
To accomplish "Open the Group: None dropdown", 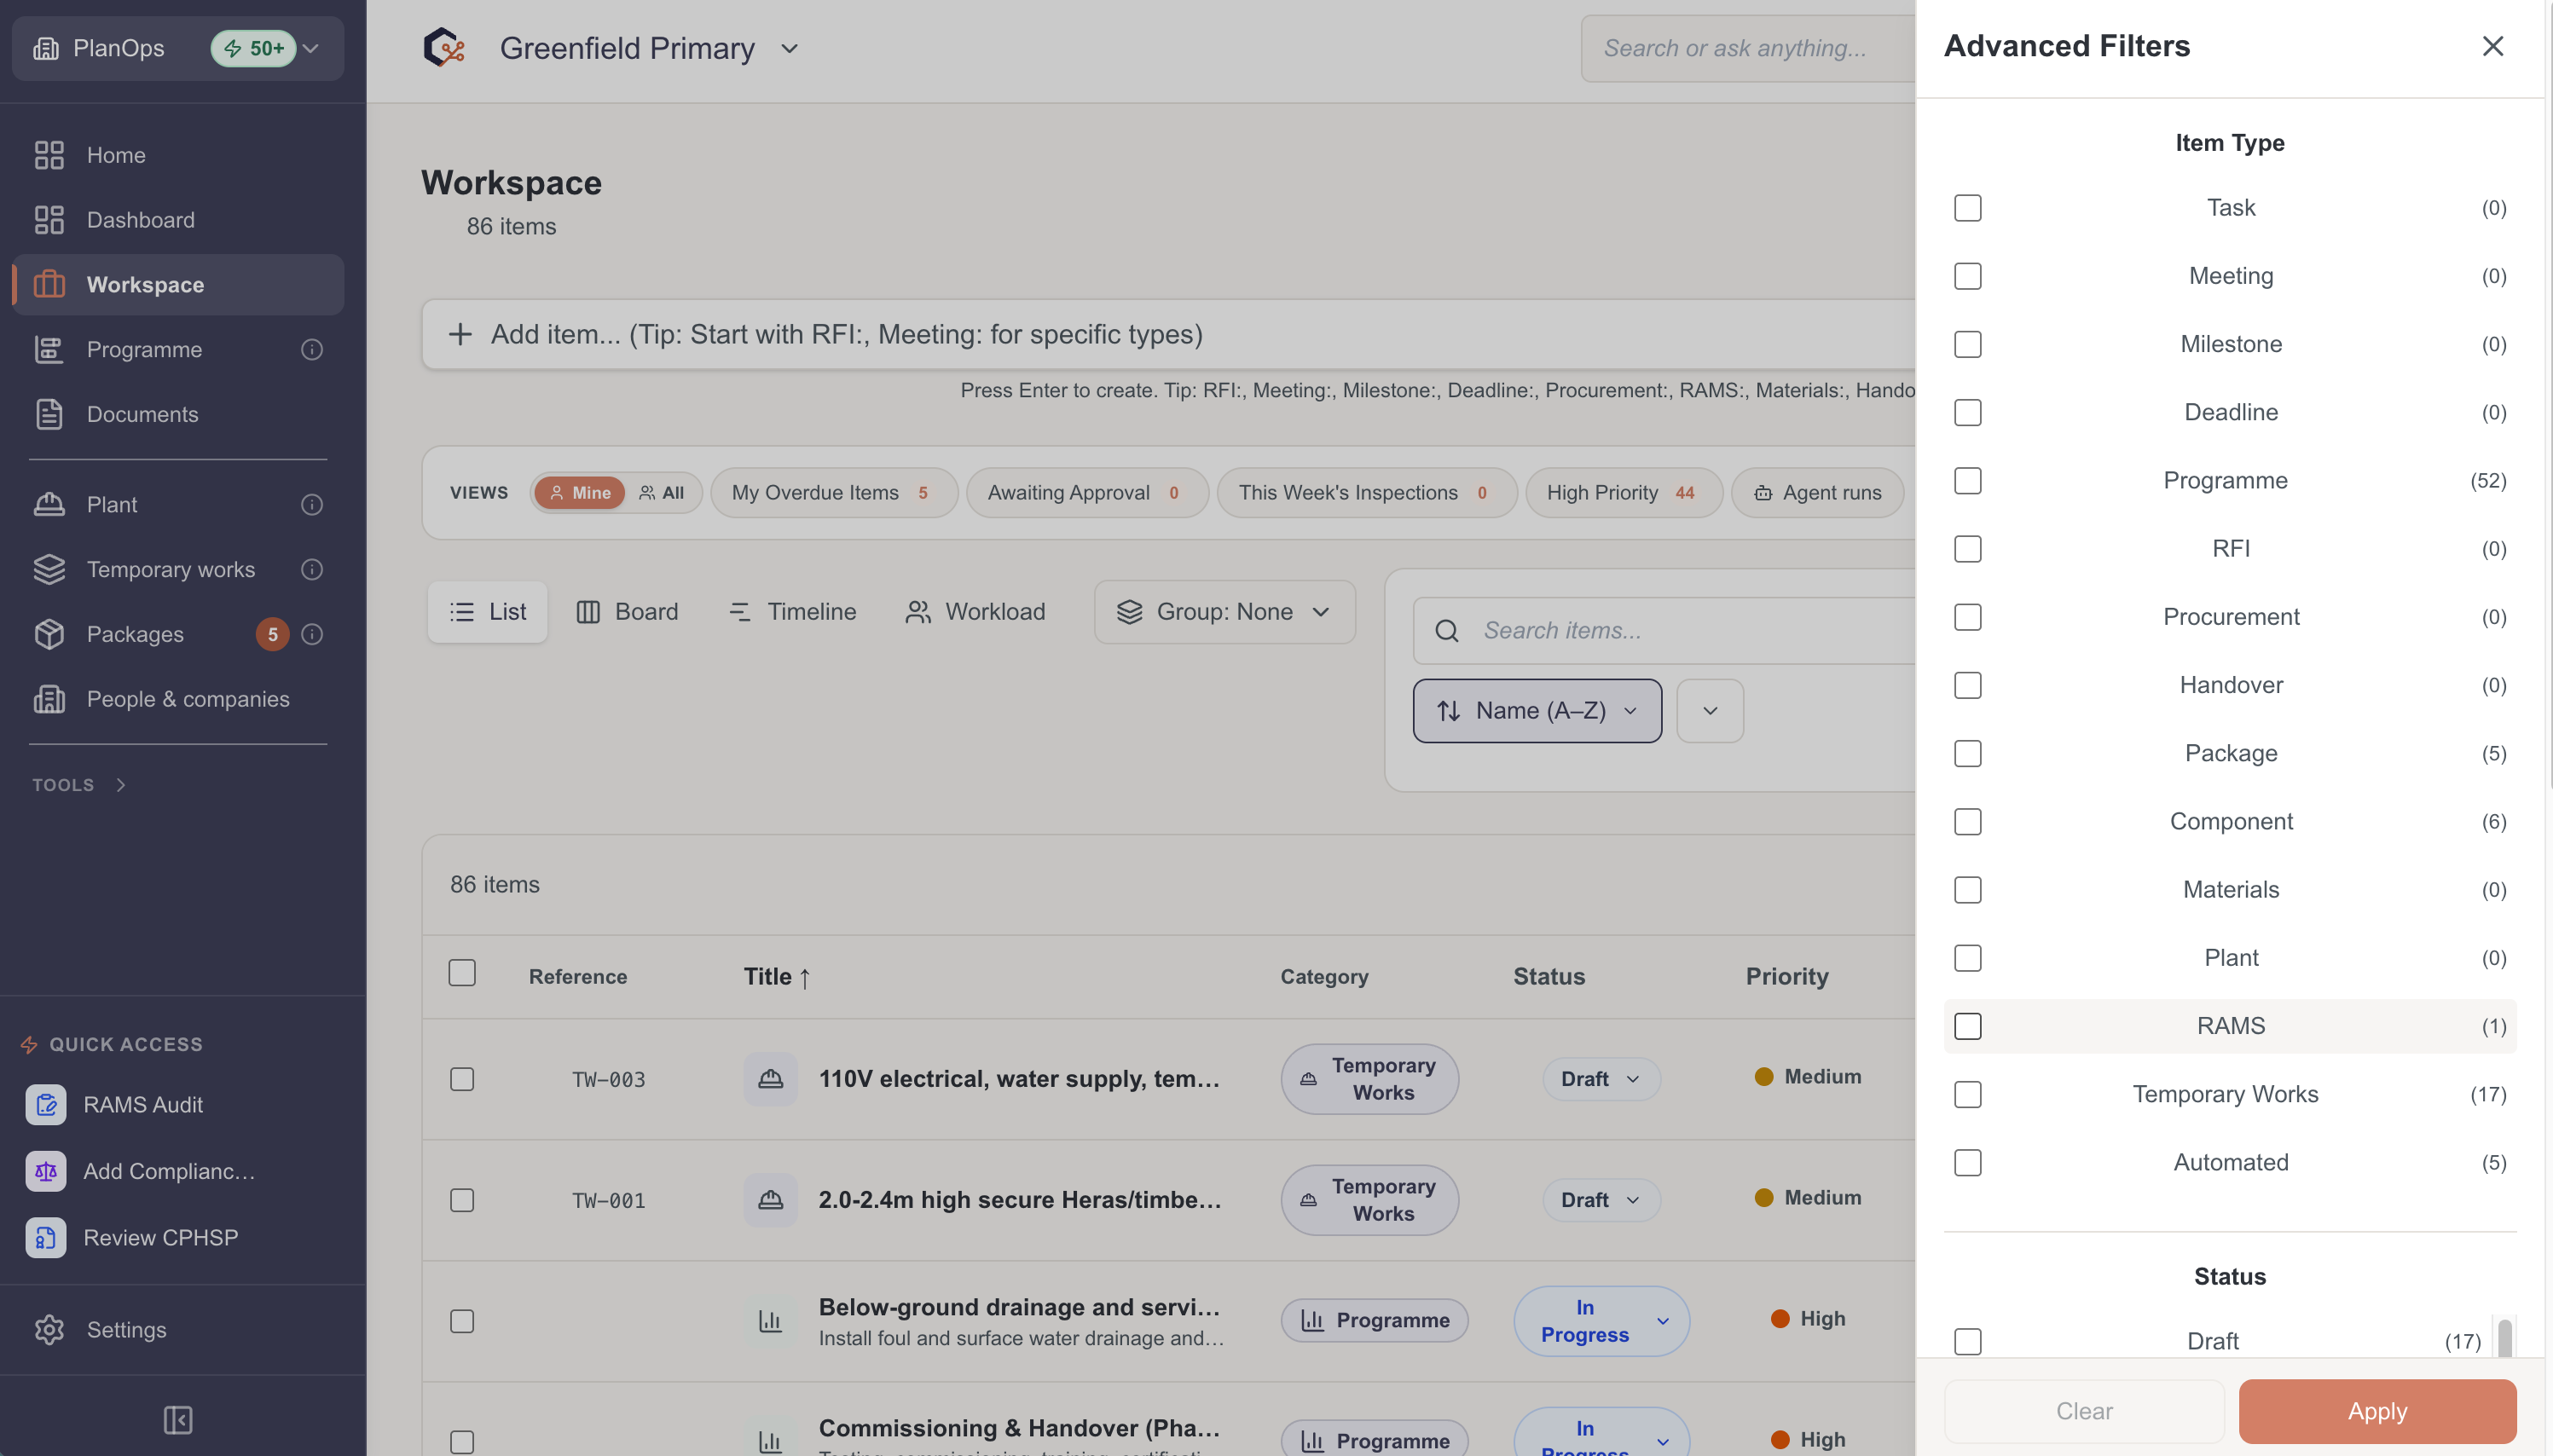I will (1225, 612).
